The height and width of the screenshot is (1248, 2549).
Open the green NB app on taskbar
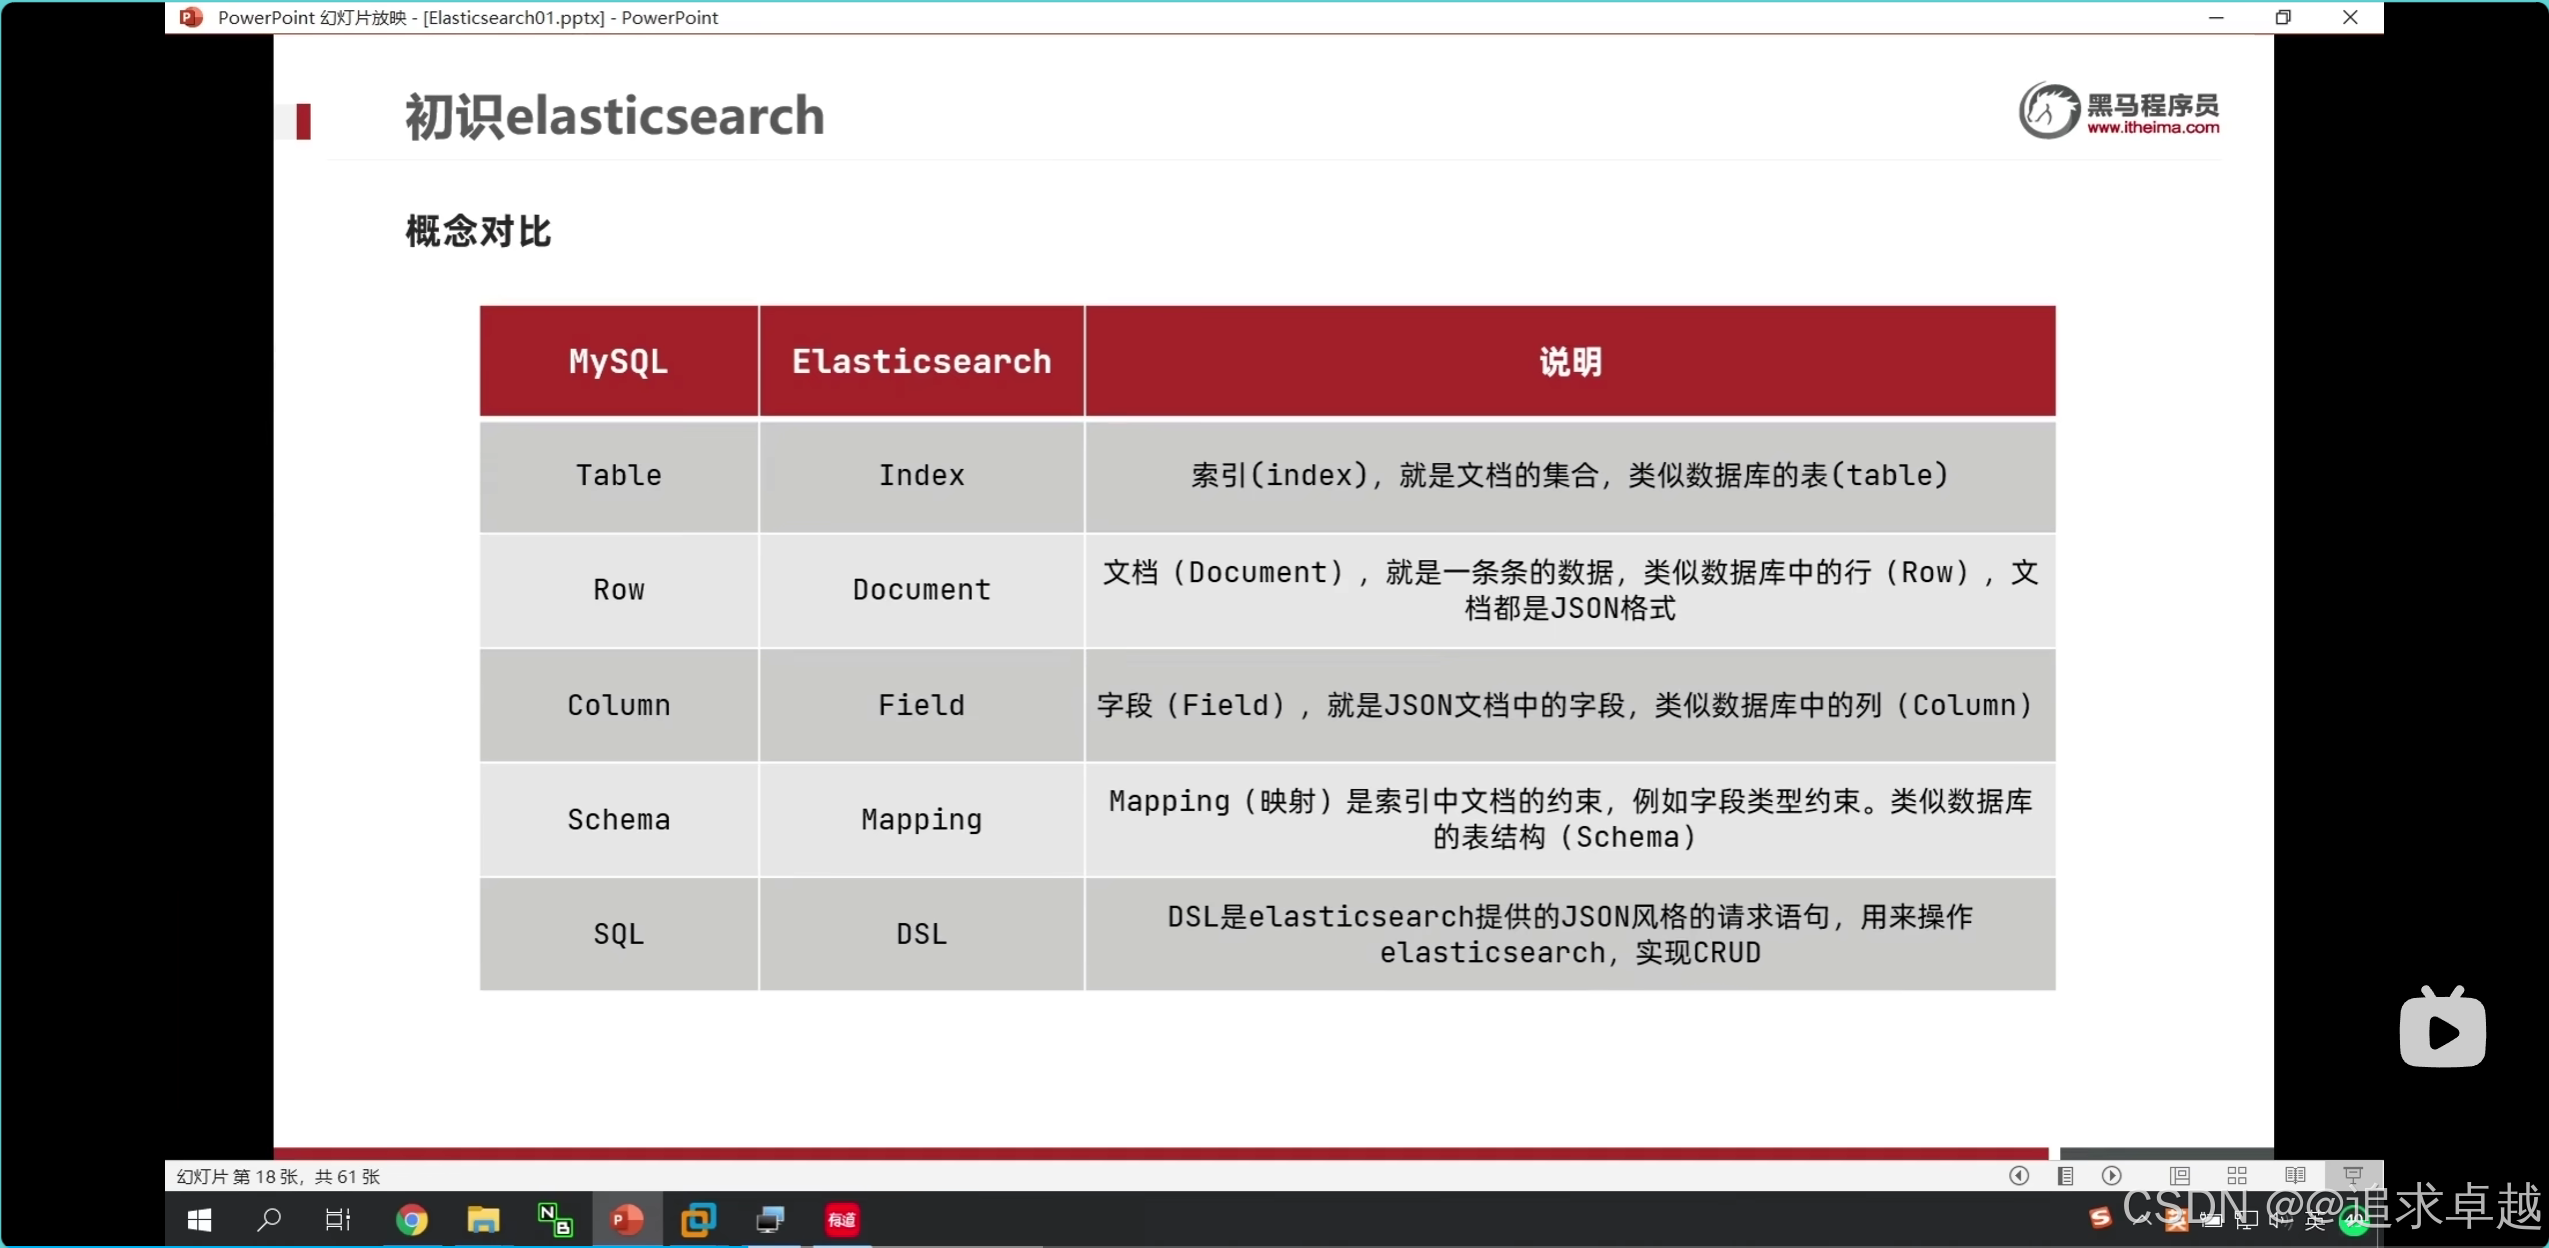[555, 1220]
